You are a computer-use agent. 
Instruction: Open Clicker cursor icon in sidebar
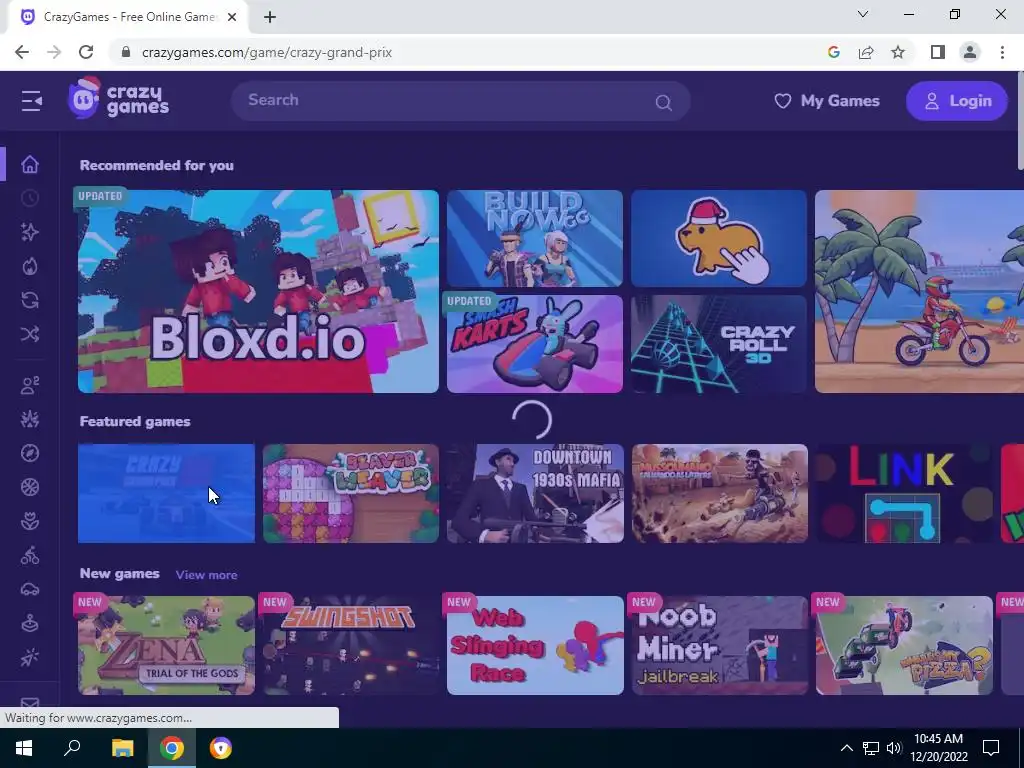pos(30,657)
